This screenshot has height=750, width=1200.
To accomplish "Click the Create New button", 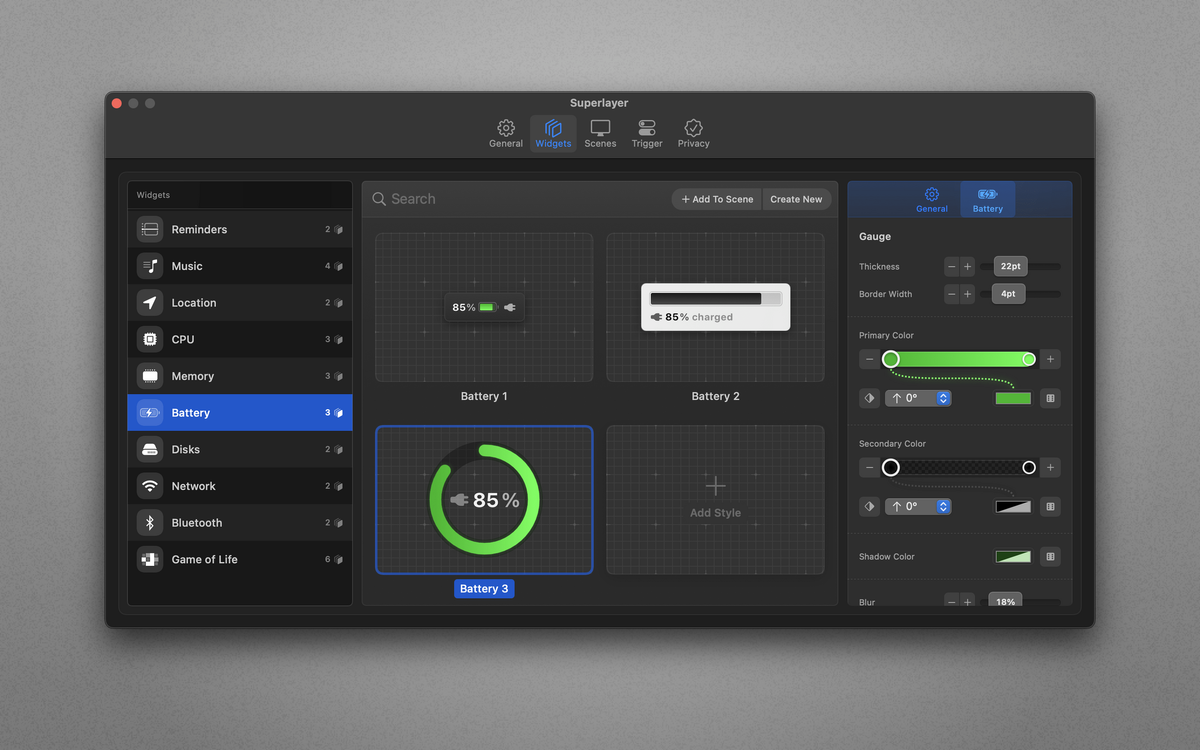I will [797, 199].
